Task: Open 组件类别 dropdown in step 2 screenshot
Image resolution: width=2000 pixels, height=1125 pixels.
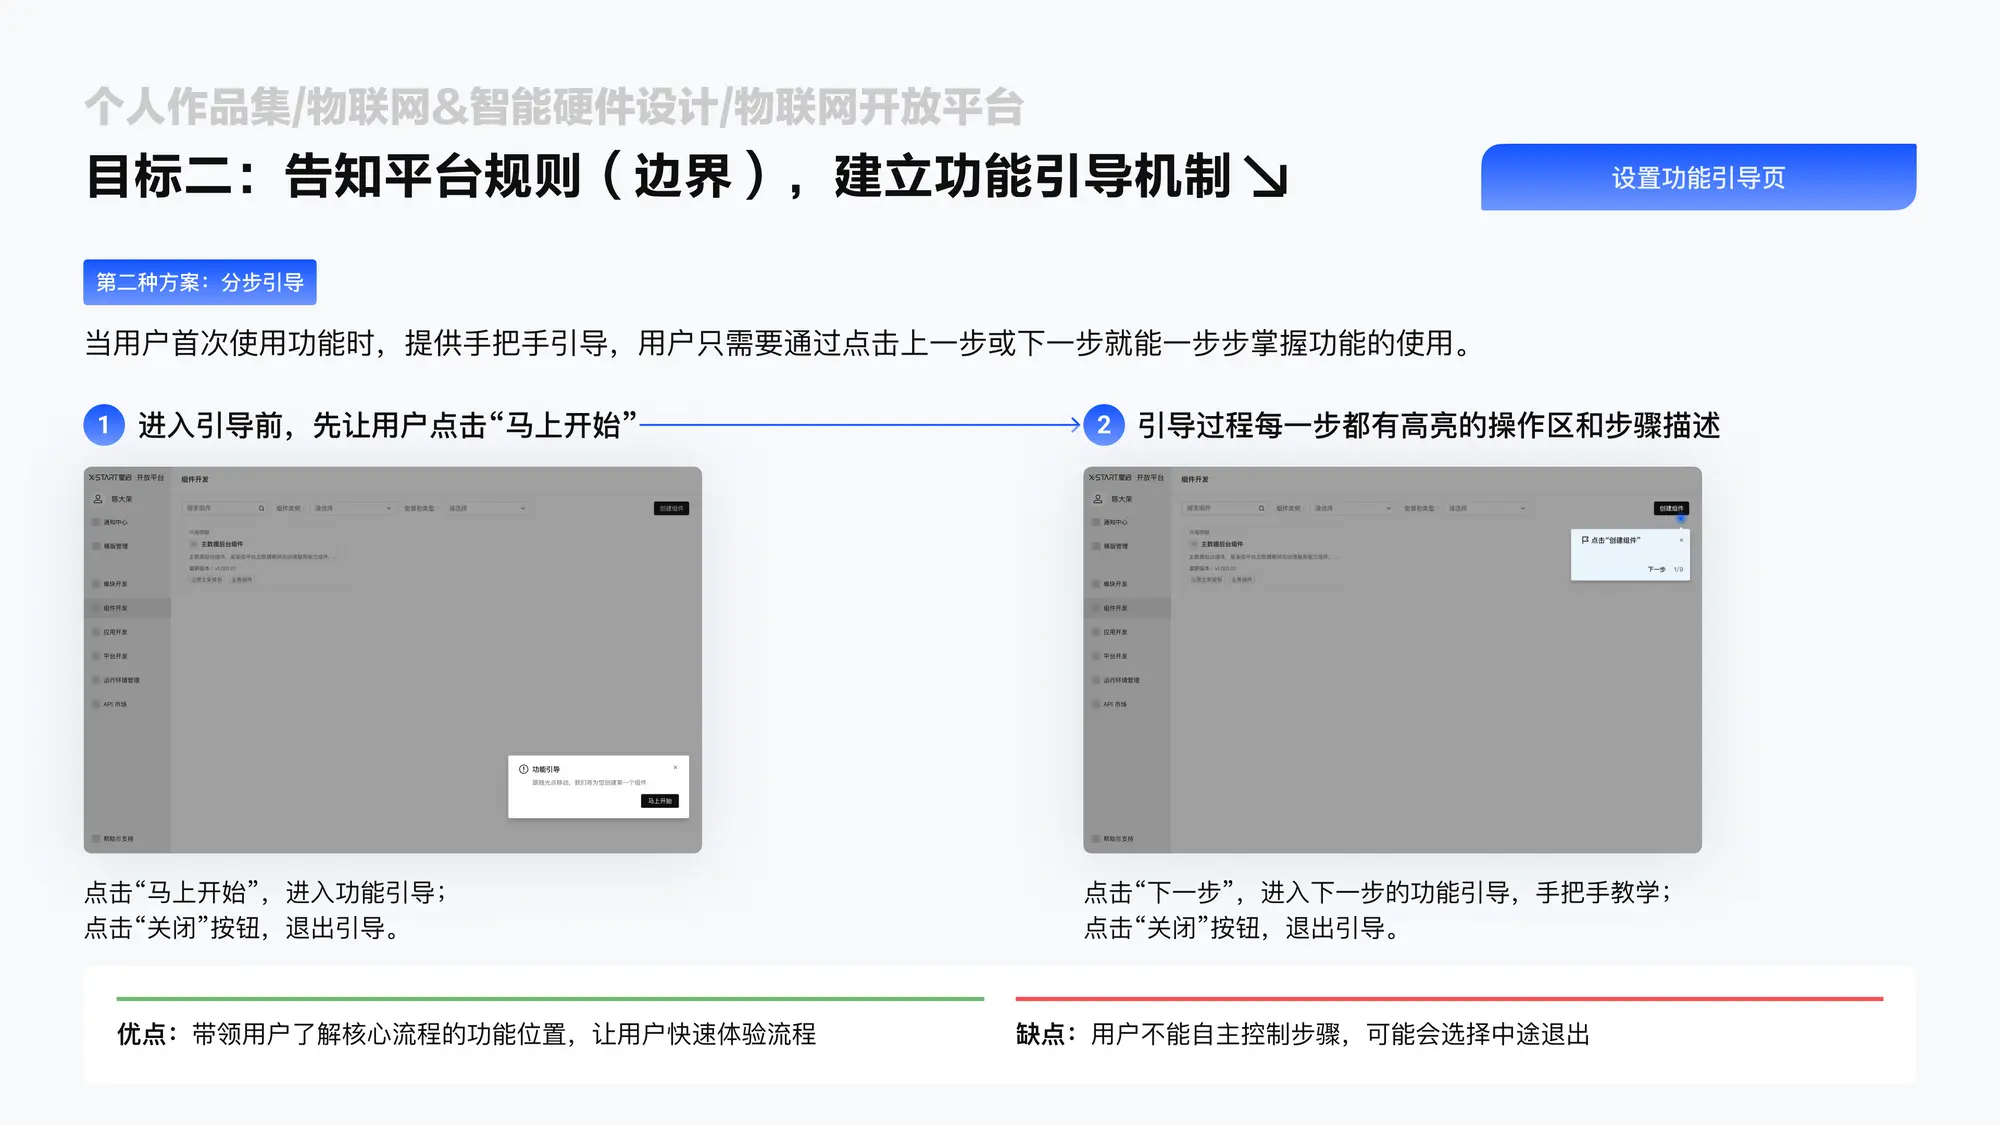Action: pos(1352,509)
